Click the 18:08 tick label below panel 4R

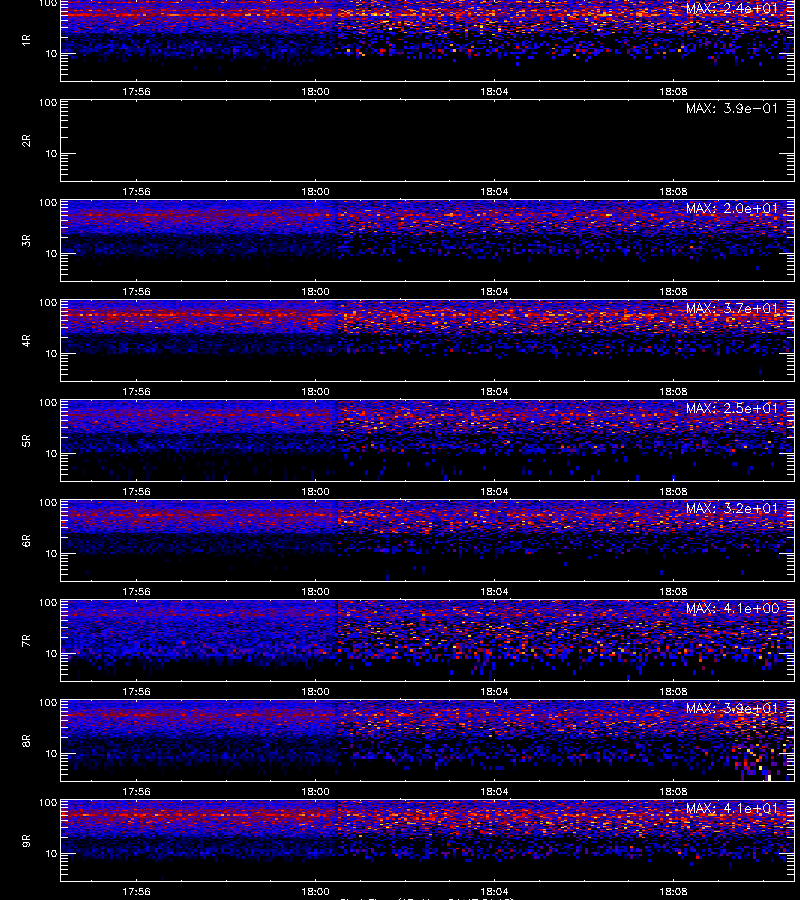point(673,391)
